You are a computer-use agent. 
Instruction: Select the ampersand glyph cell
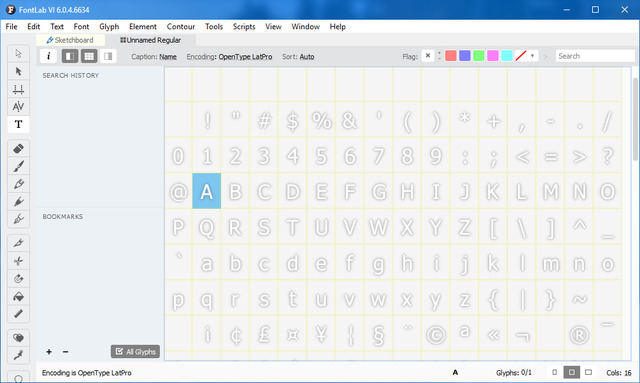click(x=350, y=120)
